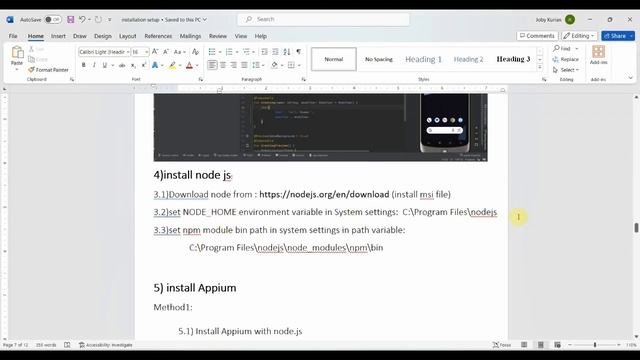Apply strikethrough formatting
The image size is (640, 360).
point(122,65)
